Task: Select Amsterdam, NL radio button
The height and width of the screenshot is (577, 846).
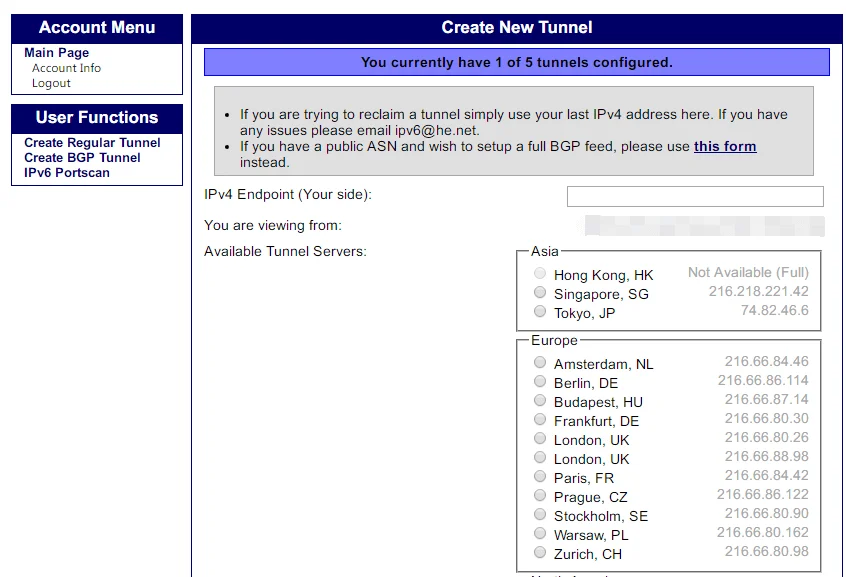Action: pyautogui.click(x=540, y=363)
